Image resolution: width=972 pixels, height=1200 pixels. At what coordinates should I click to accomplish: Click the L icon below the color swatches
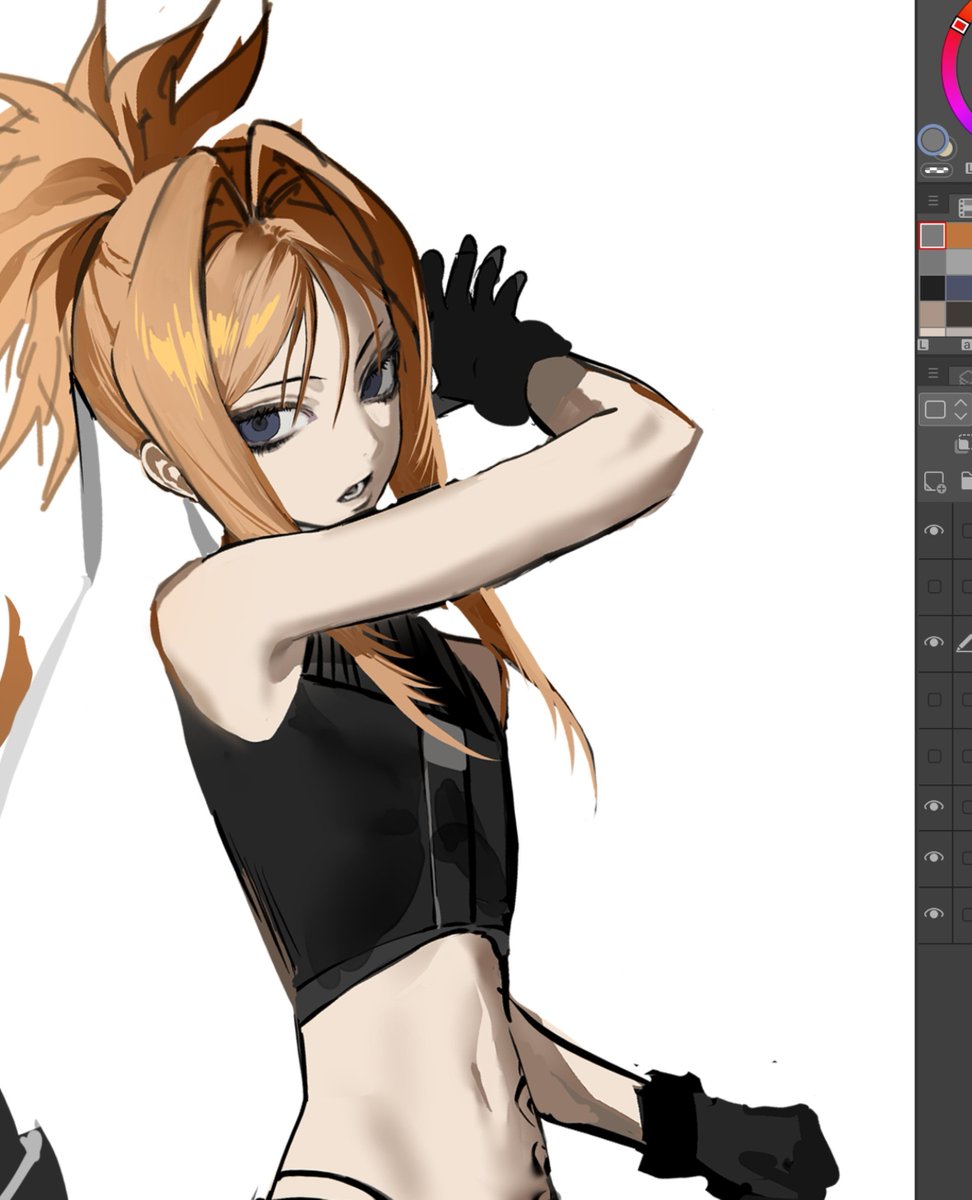[x=923, y=344]
